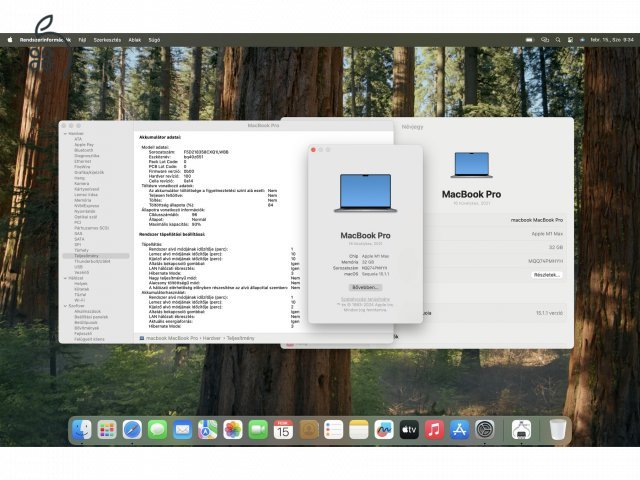The width and height of the screenshot is (640, 480).
Task: Open Photos app in the dock
Action: click(x=233, y=430)
